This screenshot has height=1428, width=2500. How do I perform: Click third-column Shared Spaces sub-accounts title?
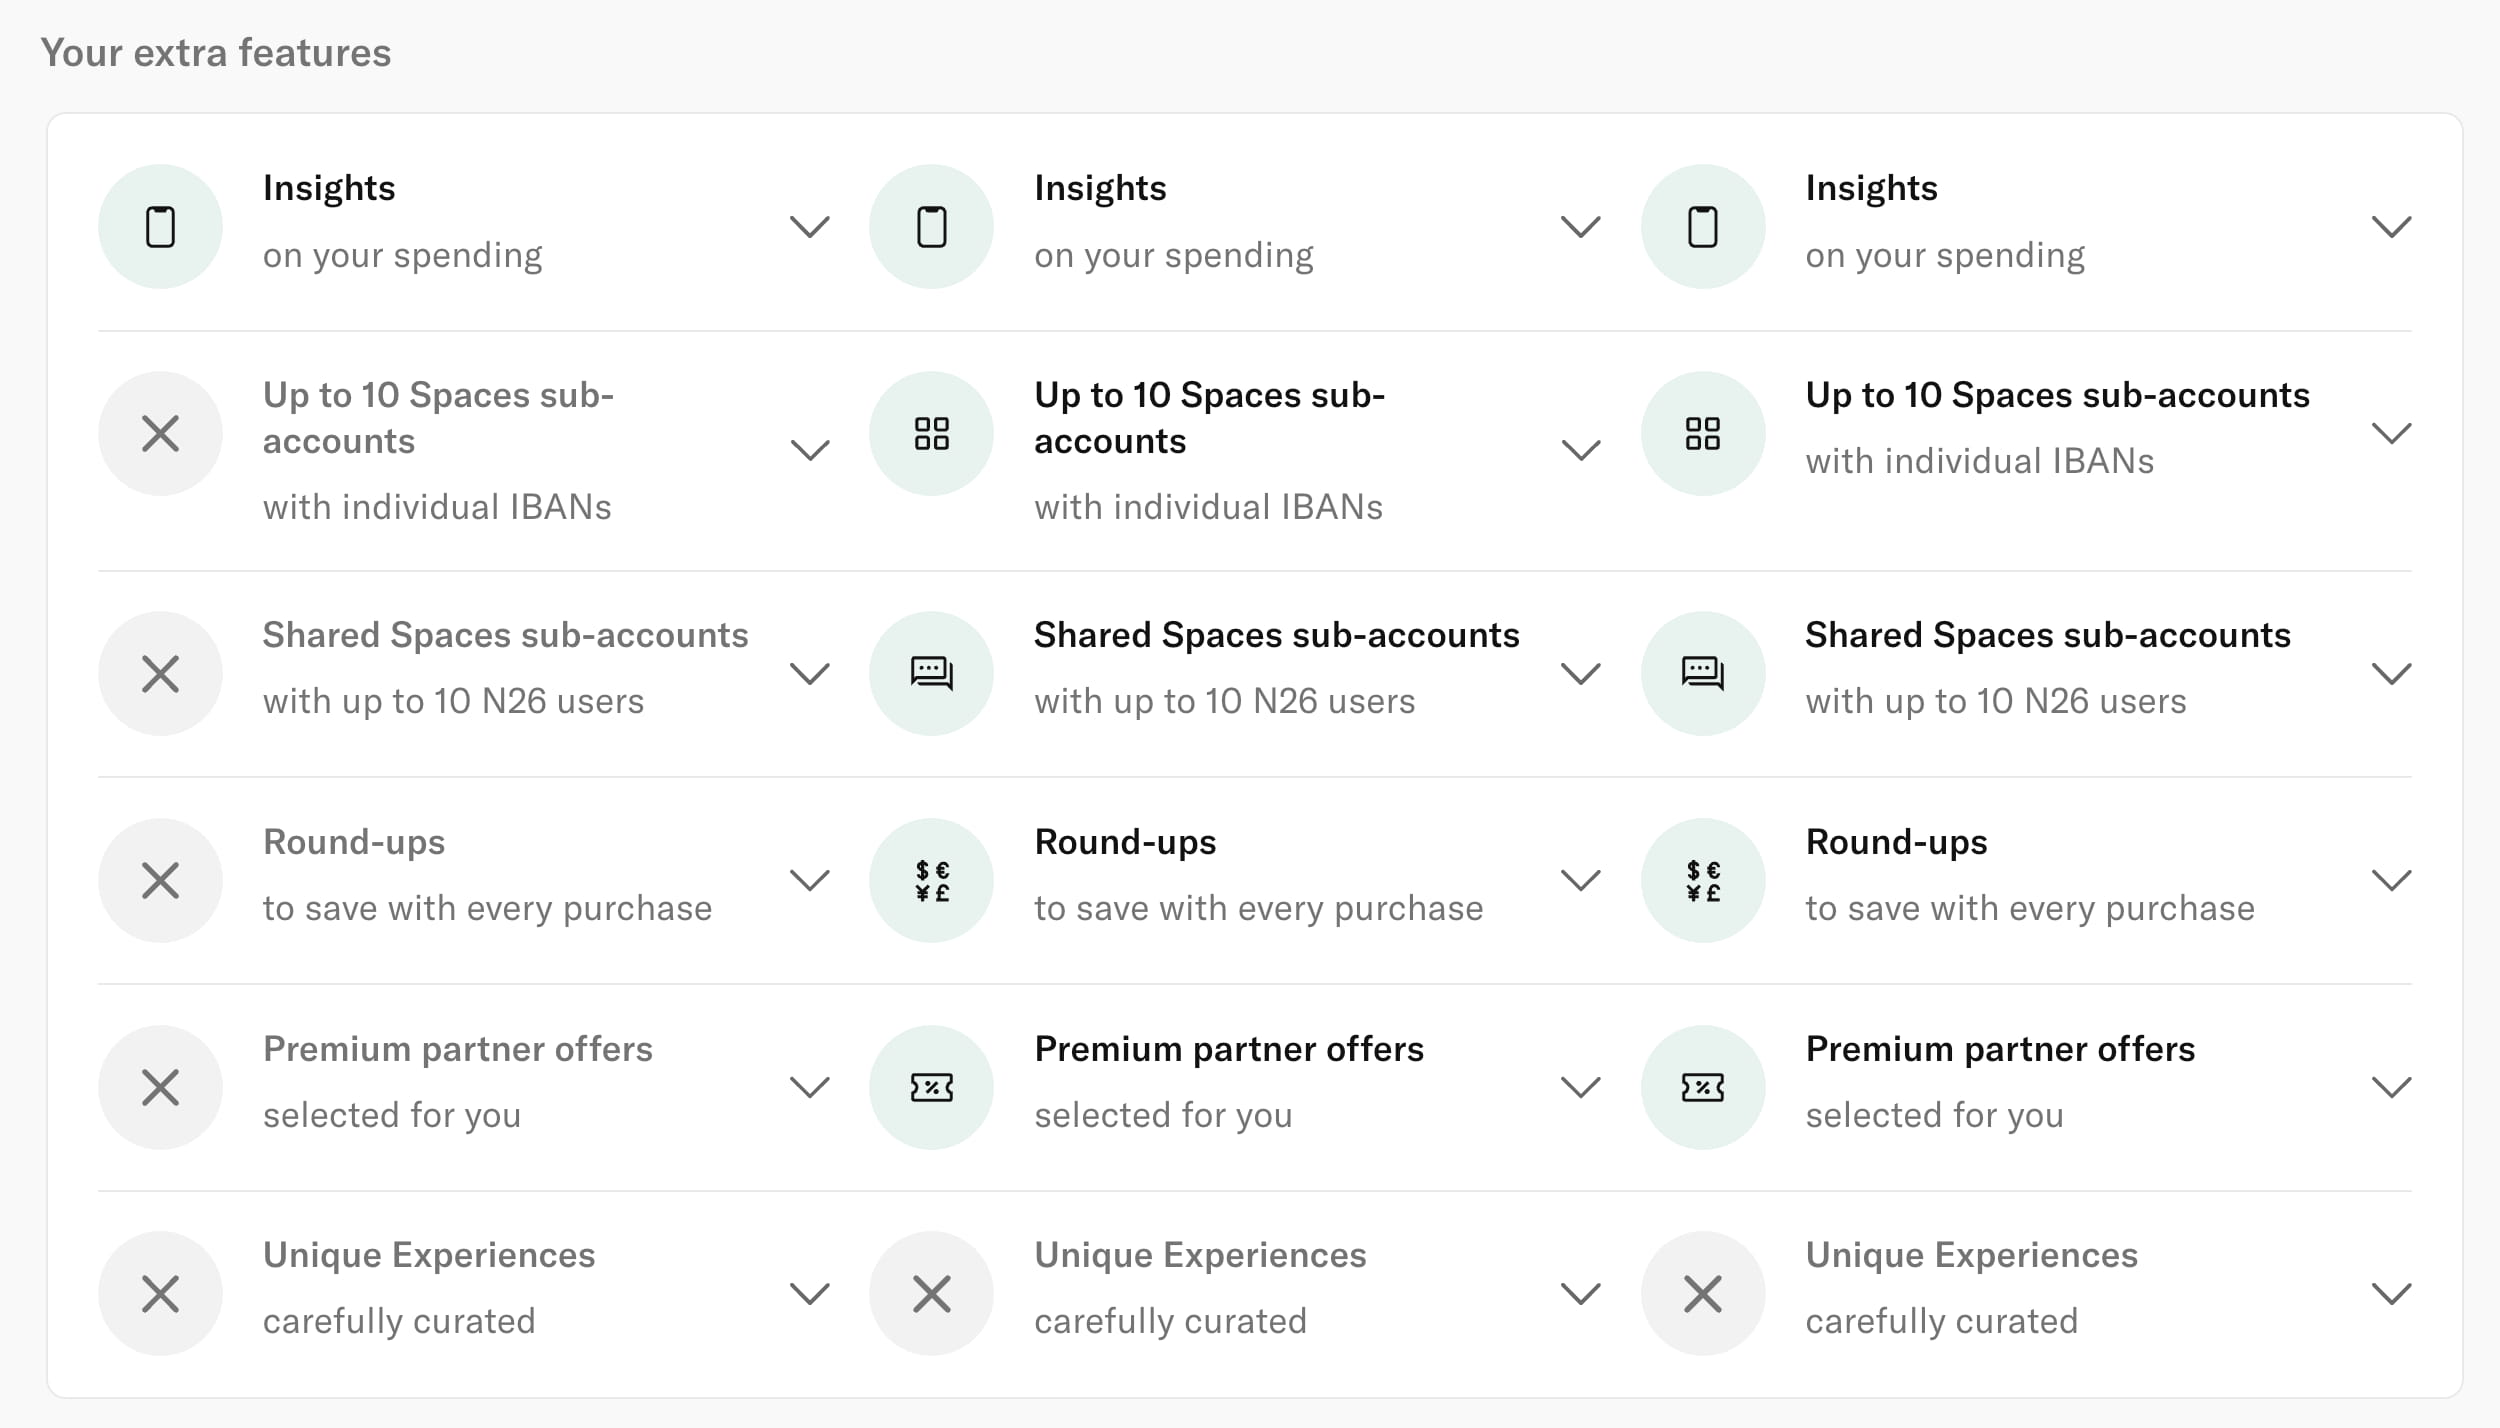coord(2047,635)
